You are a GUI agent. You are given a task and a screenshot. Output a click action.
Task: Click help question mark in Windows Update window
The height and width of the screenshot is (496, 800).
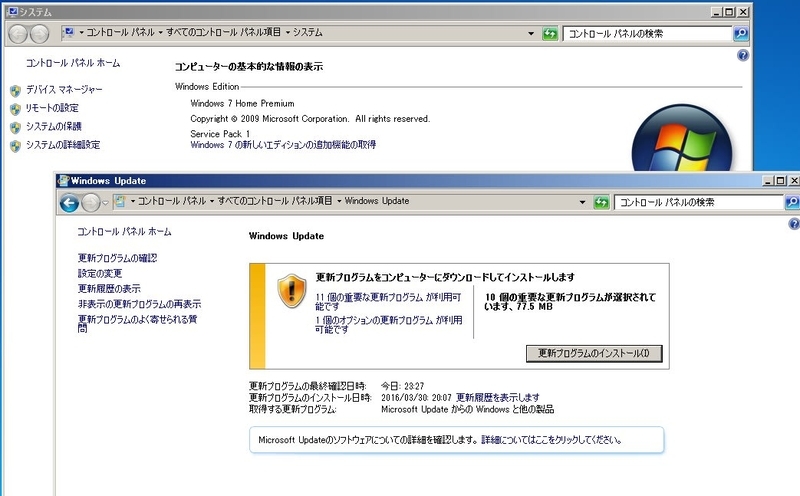tap(794, 224)
